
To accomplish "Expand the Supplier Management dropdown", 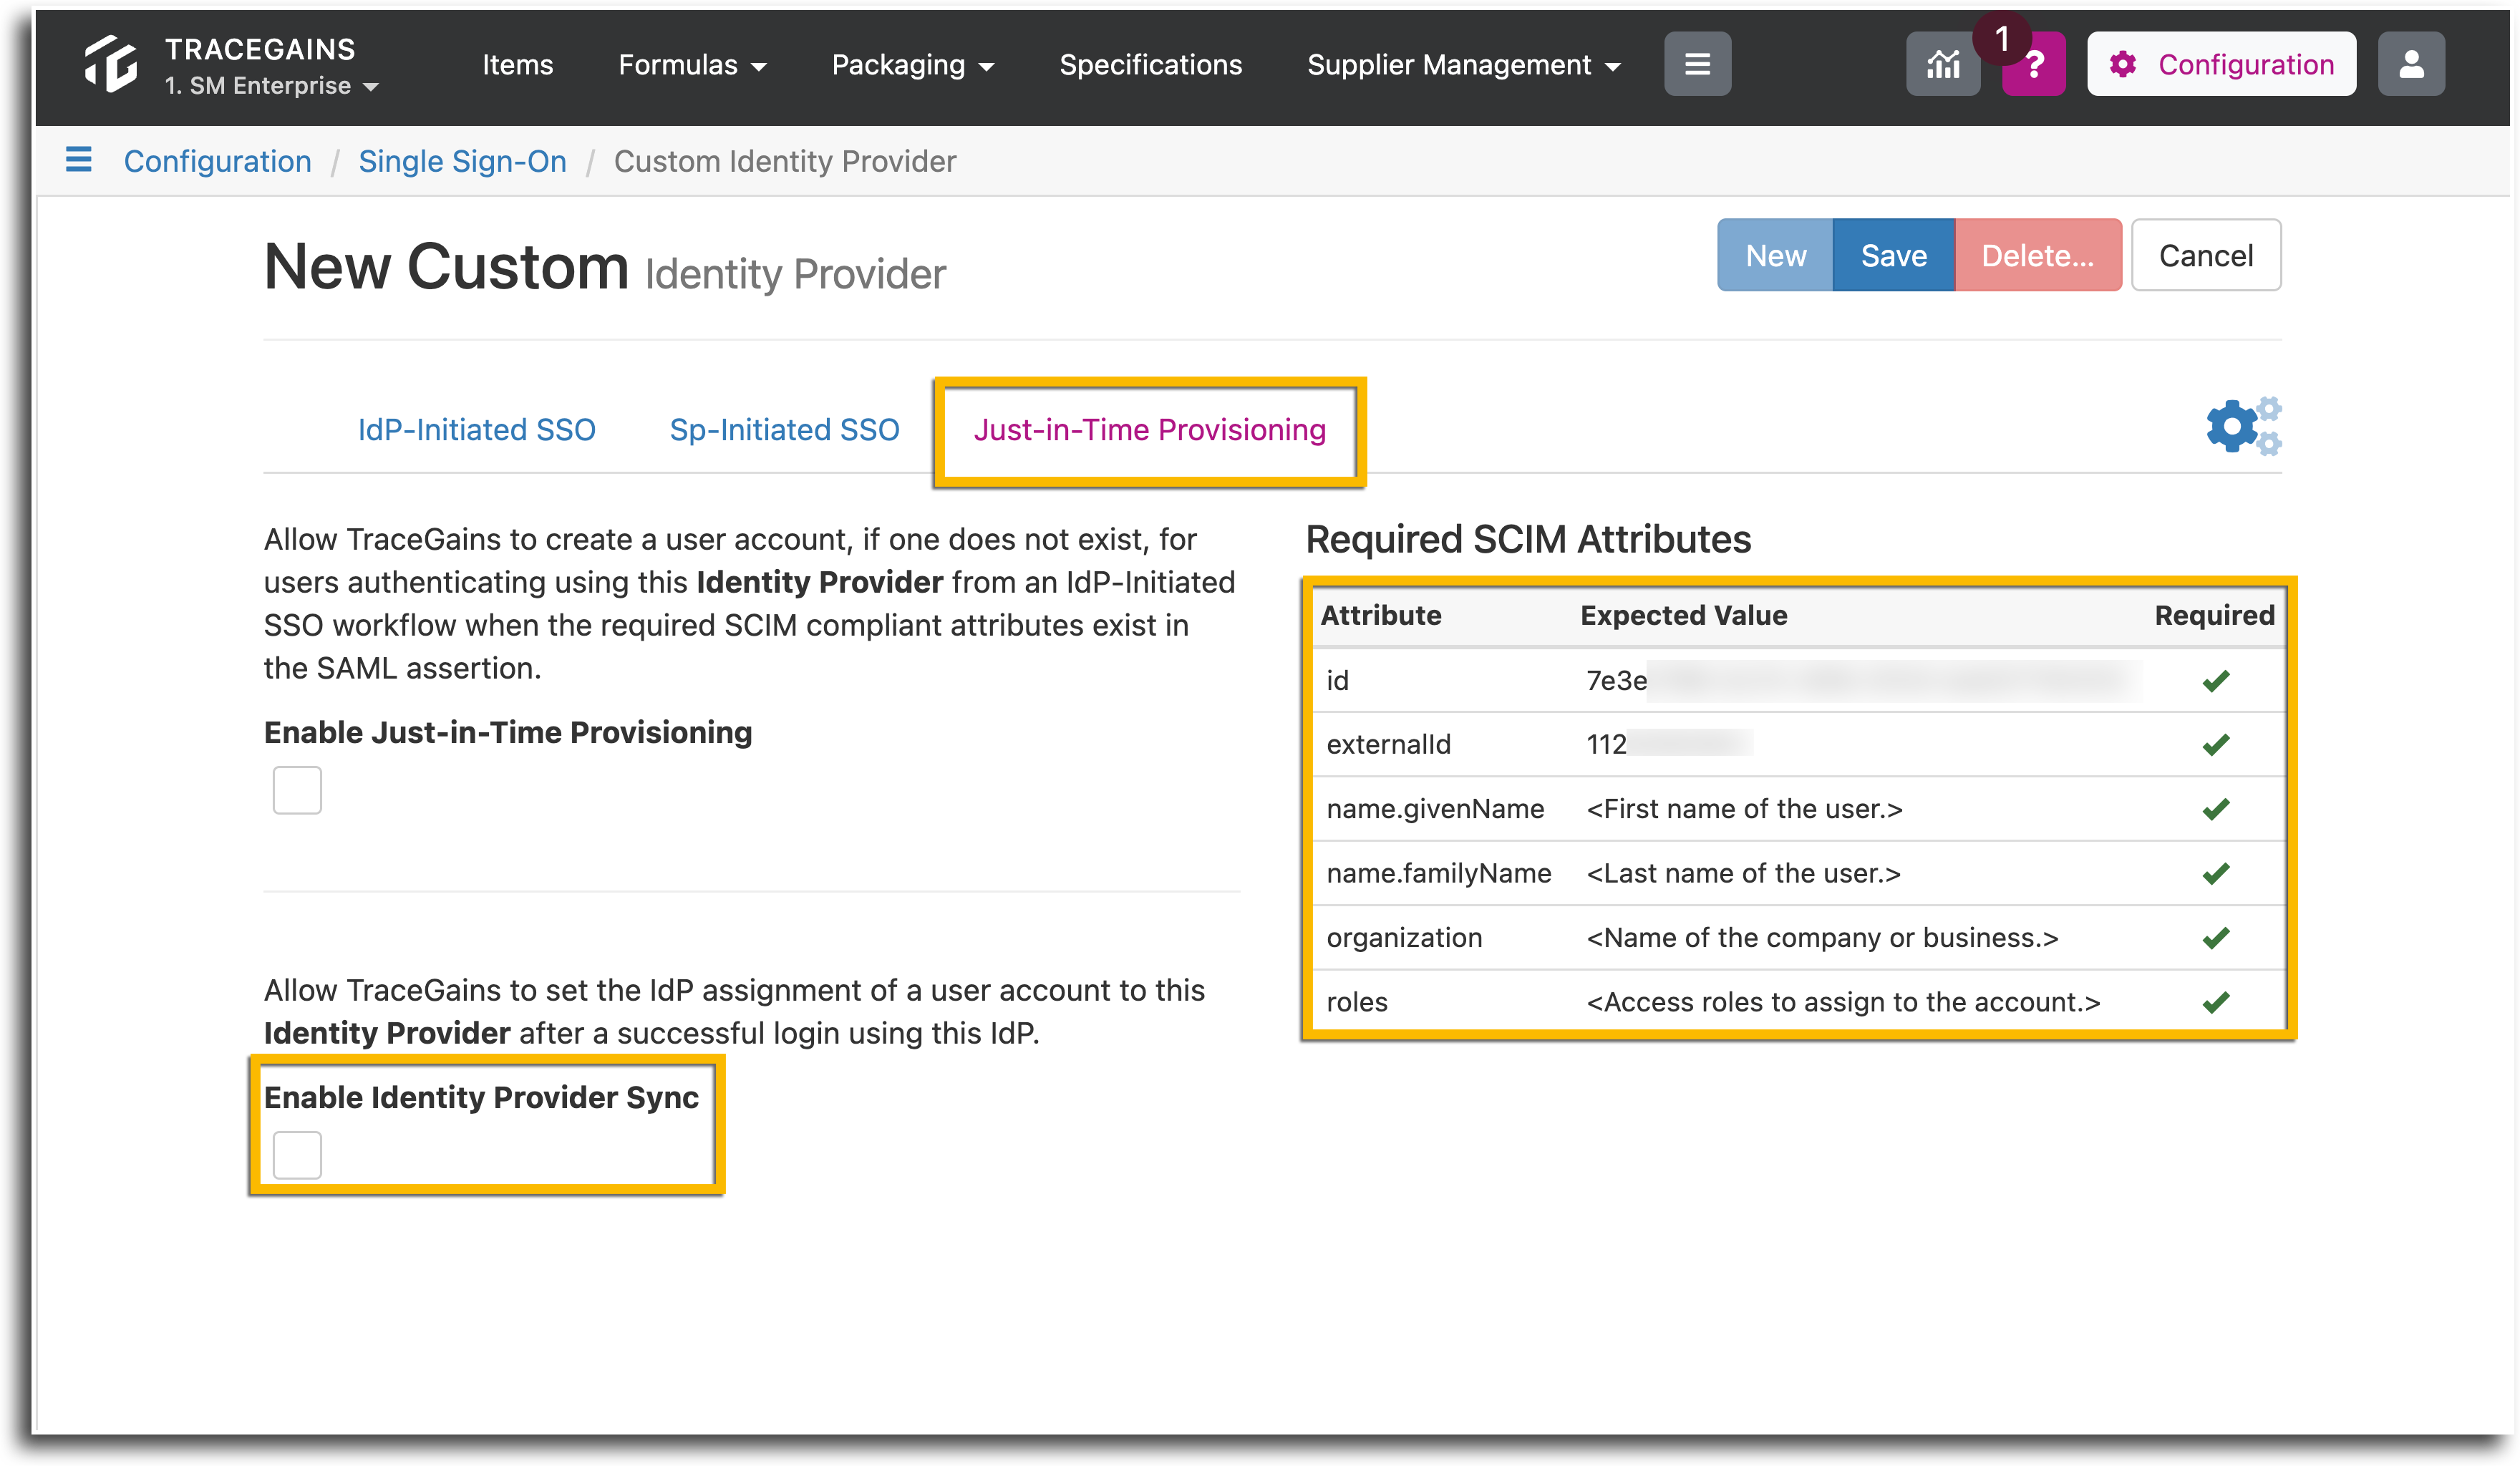I will click(x=1463, y=65).
